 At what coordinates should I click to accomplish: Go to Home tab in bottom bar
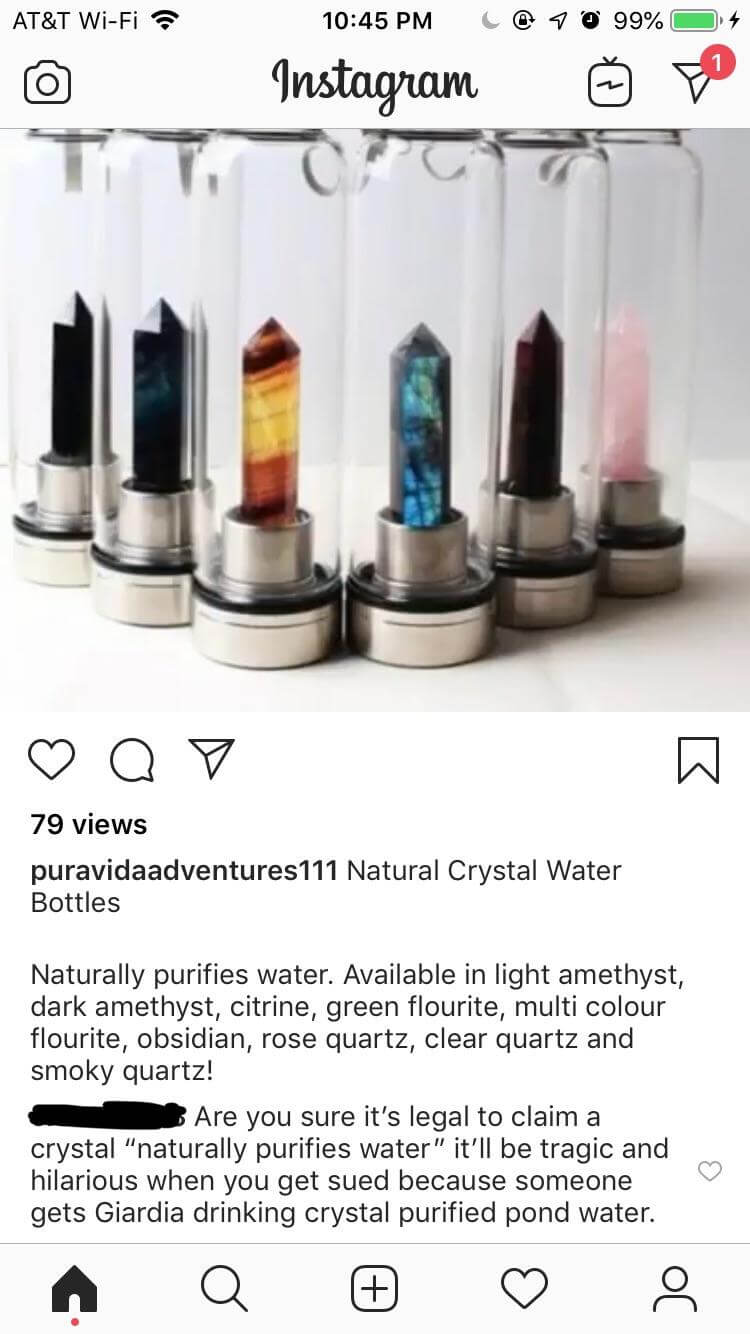click(75, 1289)
